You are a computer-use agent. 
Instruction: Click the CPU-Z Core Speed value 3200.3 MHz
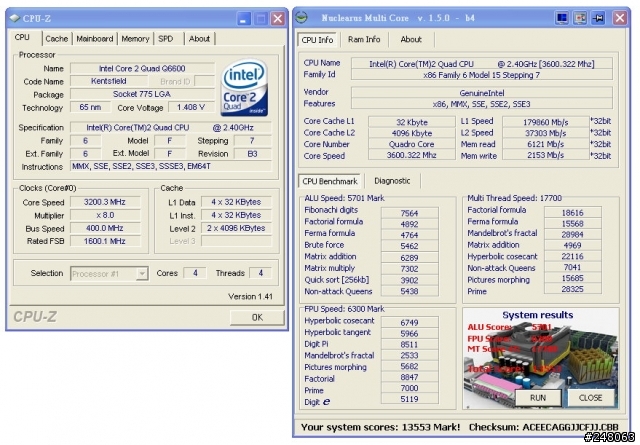[105, 202]
